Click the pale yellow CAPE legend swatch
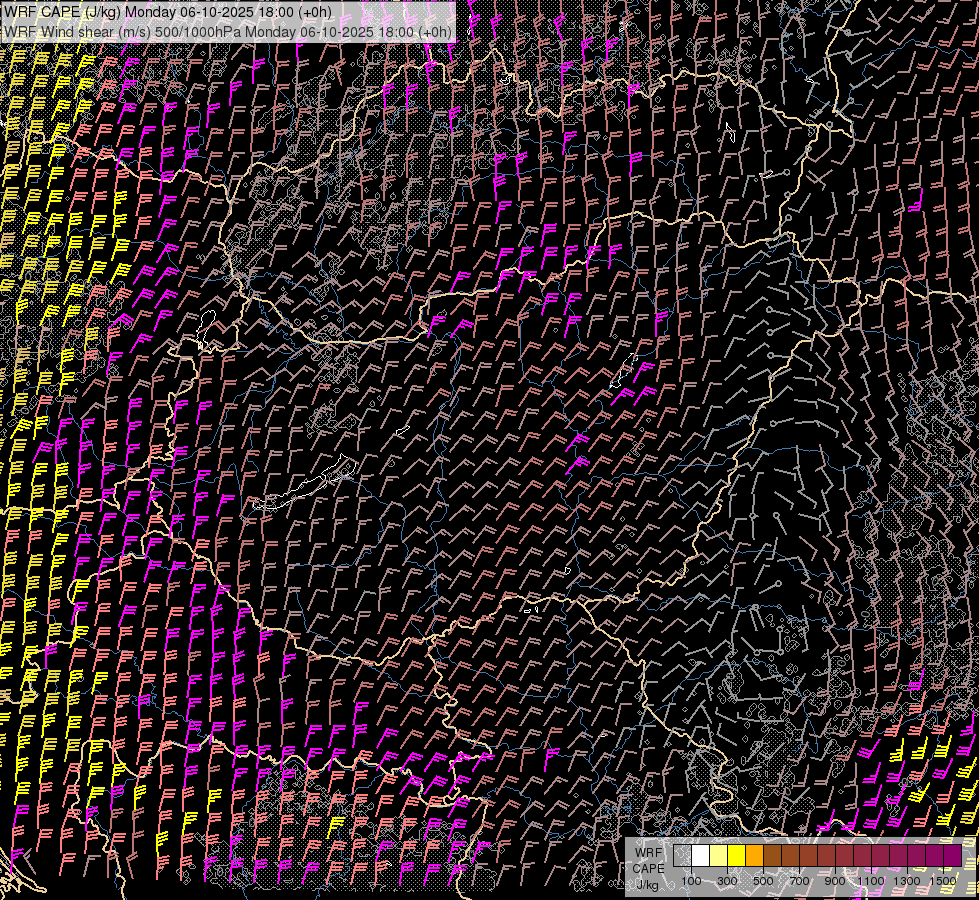The image size is (979, 900). (719, 856)
